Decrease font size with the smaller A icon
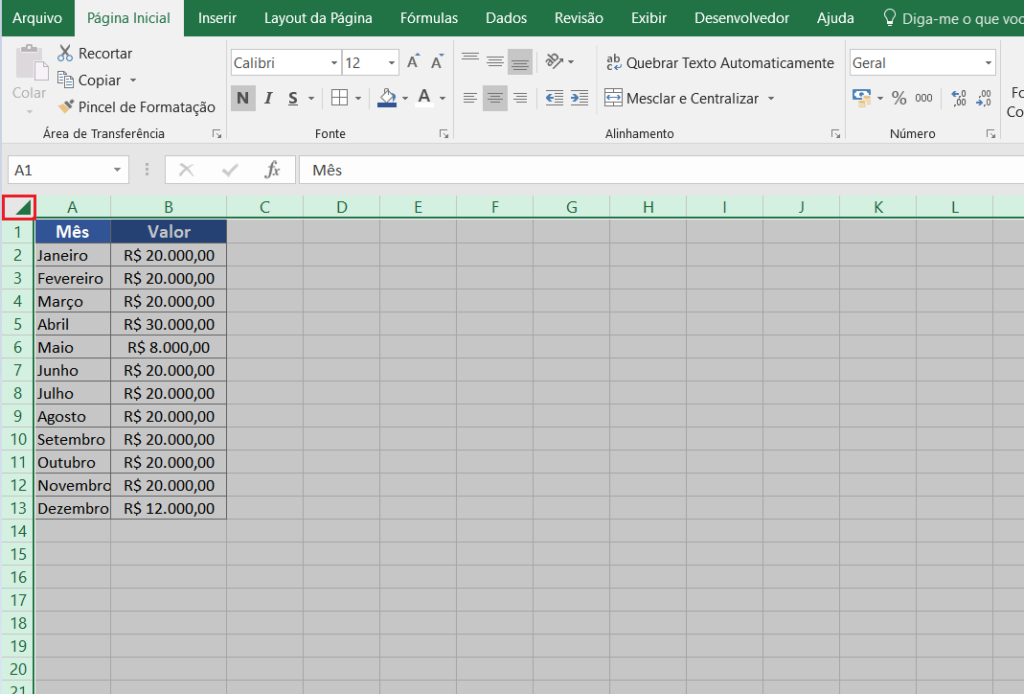The width and height of the screenshot is (1024, 694). coord(437,62)
